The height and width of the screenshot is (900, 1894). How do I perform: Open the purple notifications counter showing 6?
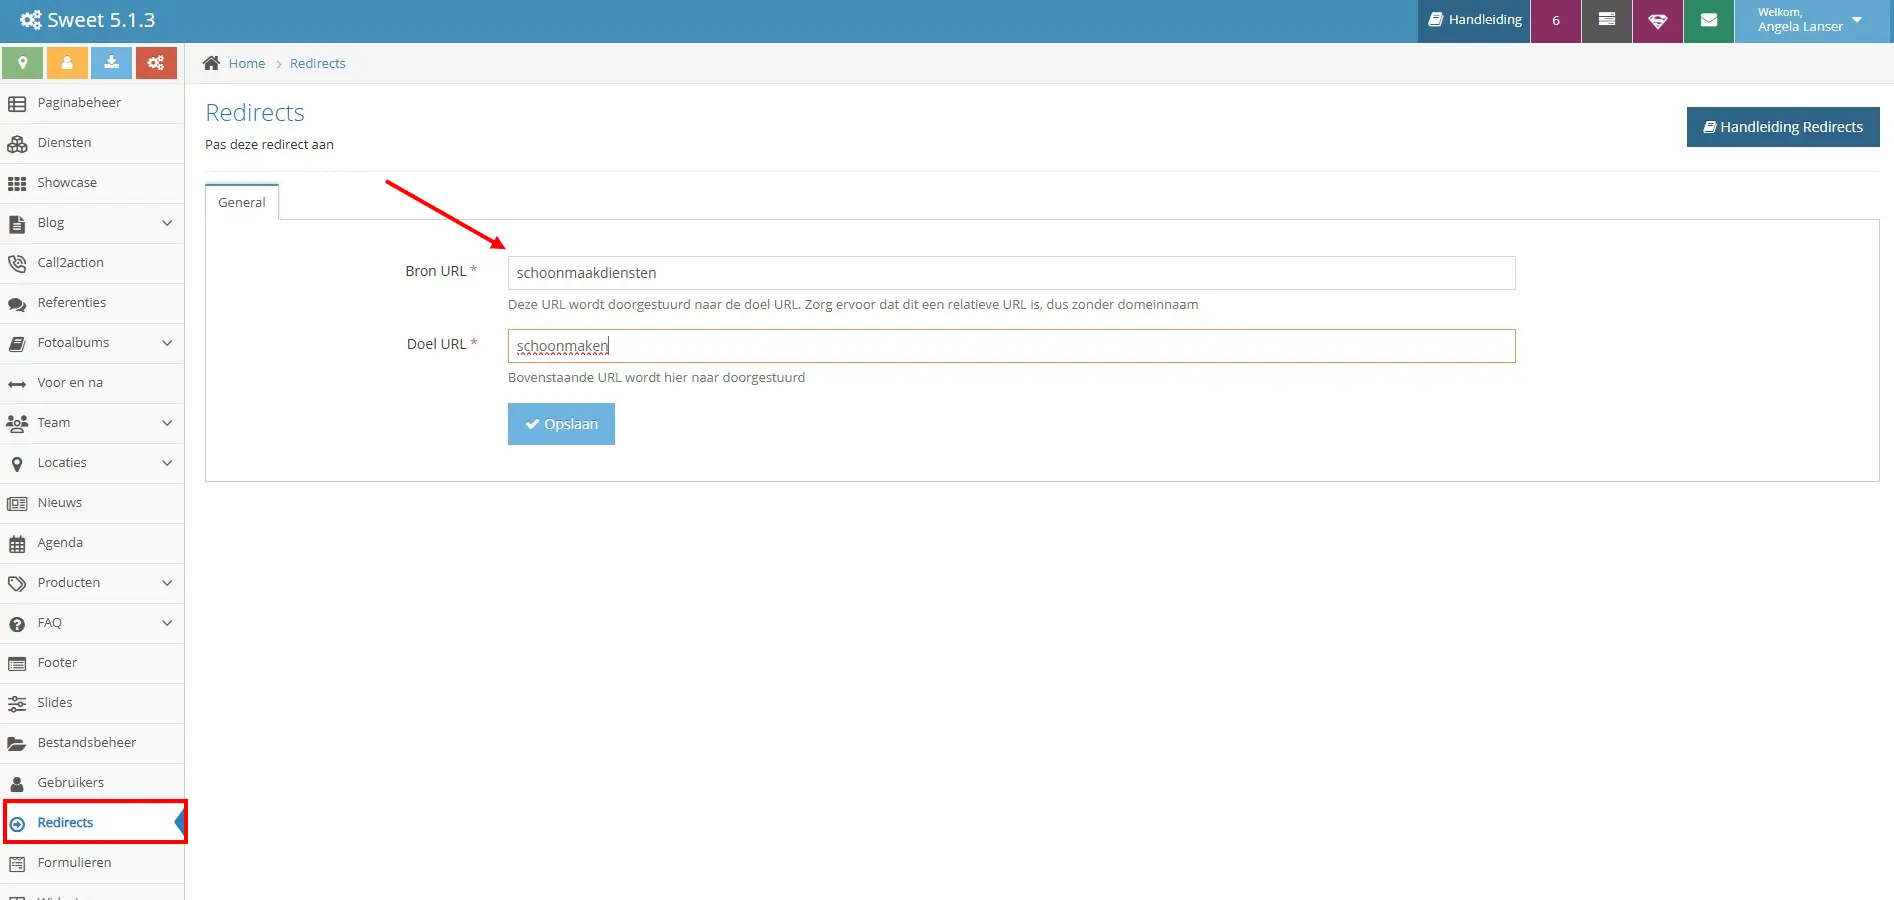pyautogui.click(x=1556, y=21)
